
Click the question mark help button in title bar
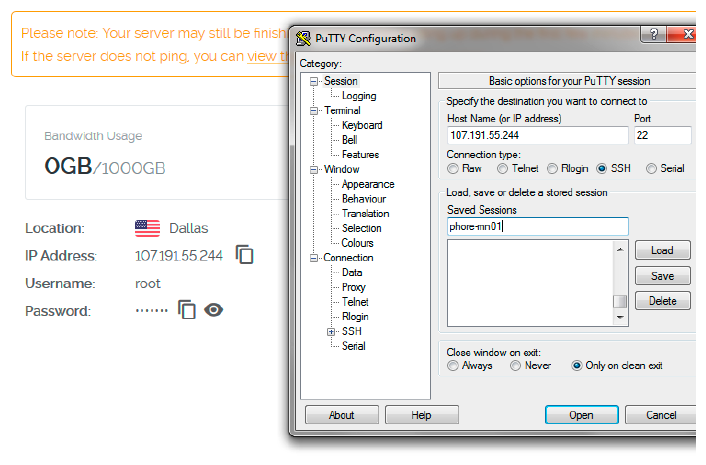653,34
